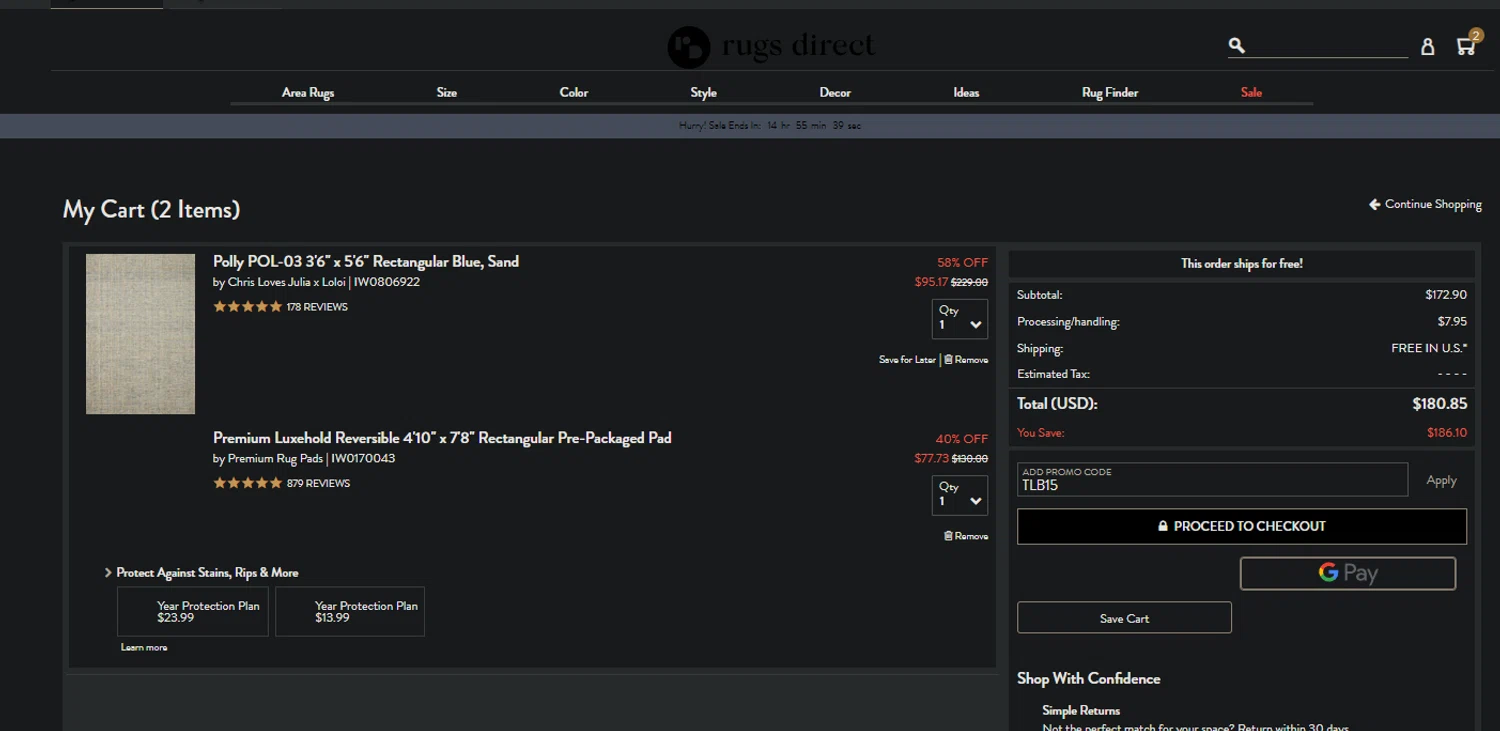Open 879 REVIEWS for Luxehold pad
The height and width of the screenshot is (731, 1500).
(x=318, y=483)
